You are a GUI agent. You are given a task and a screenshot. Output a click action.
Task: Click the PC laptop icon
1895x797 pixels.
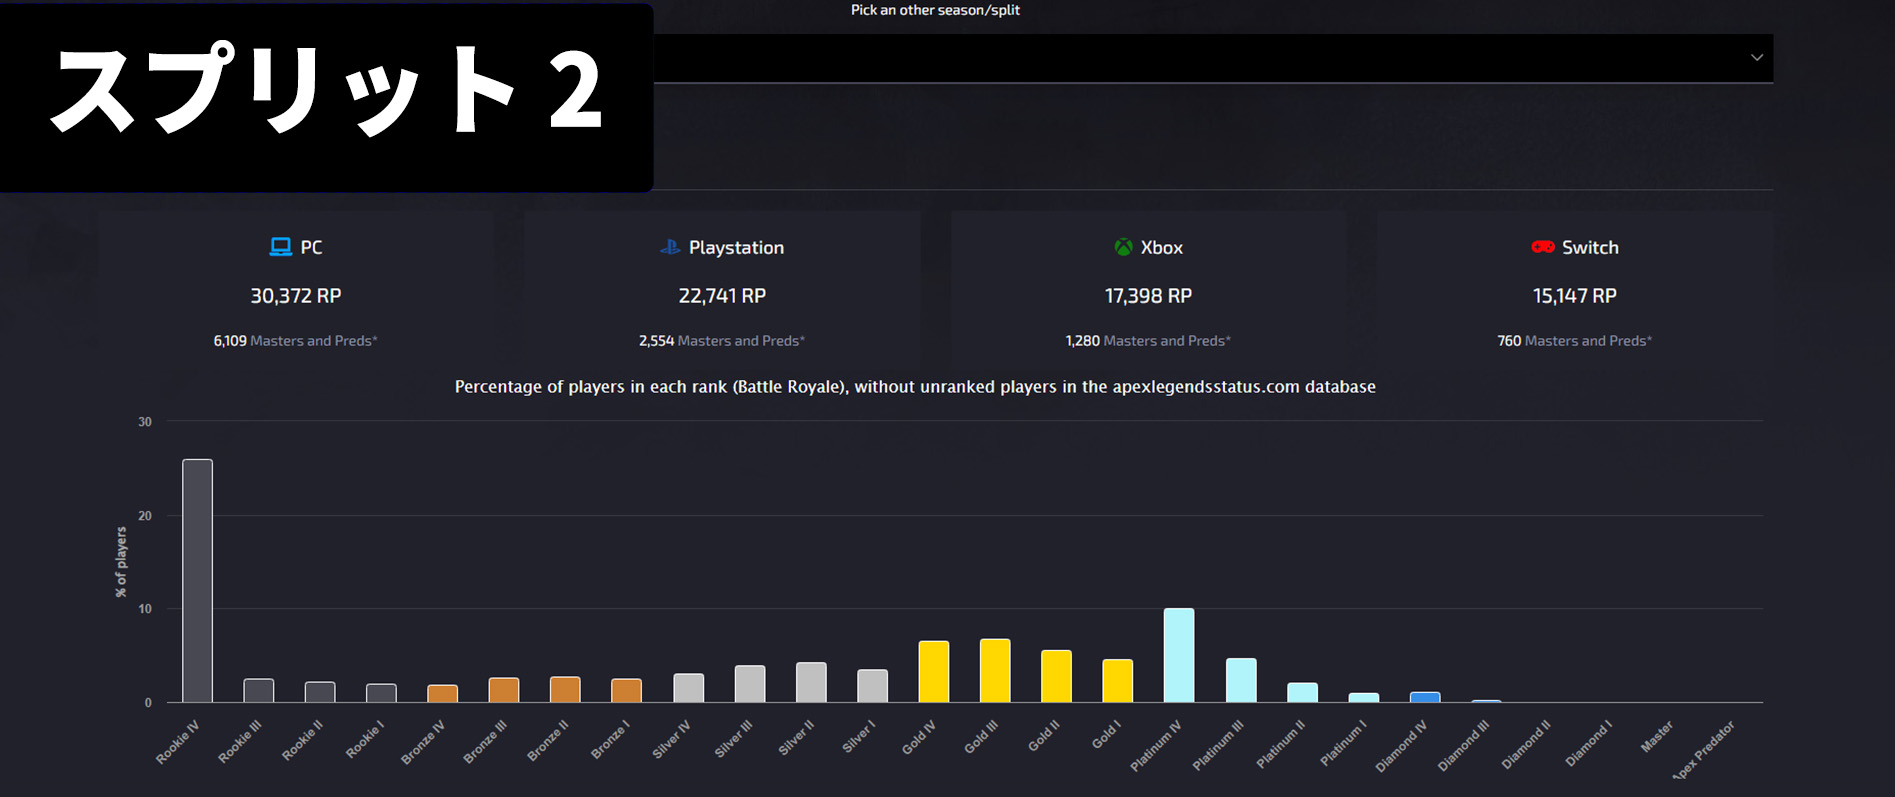pyautogui.click(x=281, y=247)
